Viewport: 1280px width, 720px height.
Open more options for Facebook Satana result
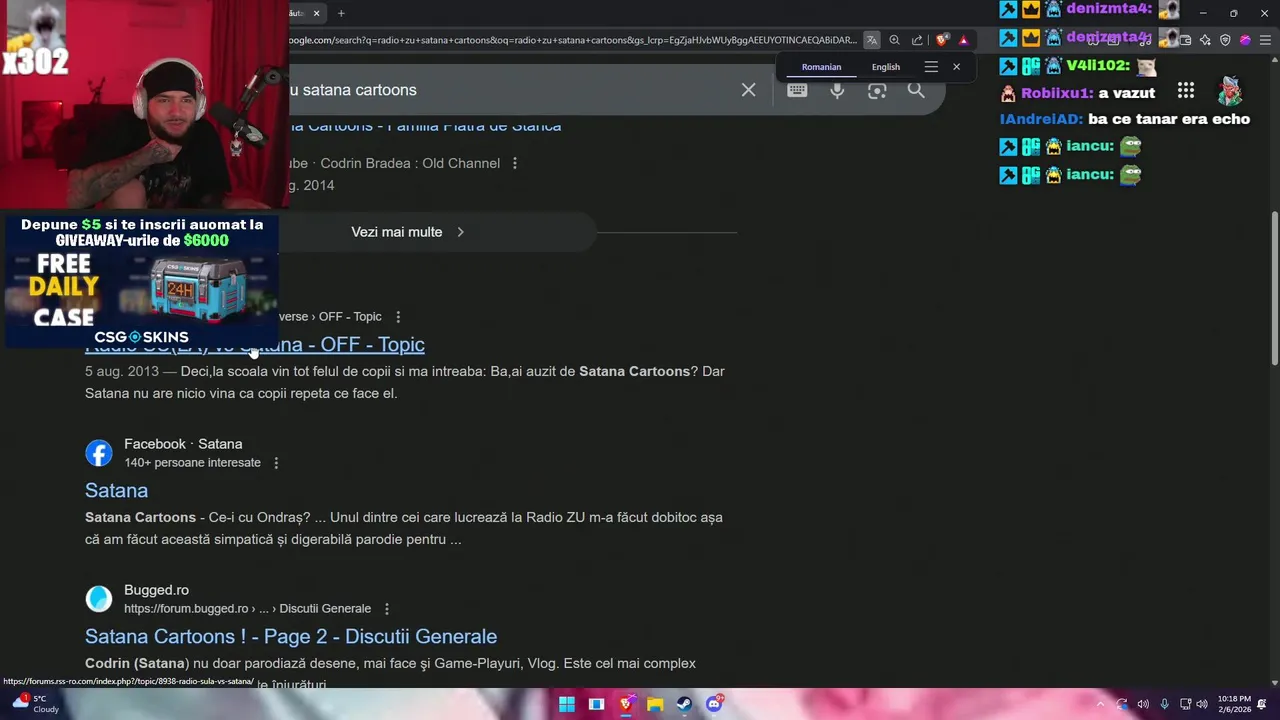(x=276, y=463)
